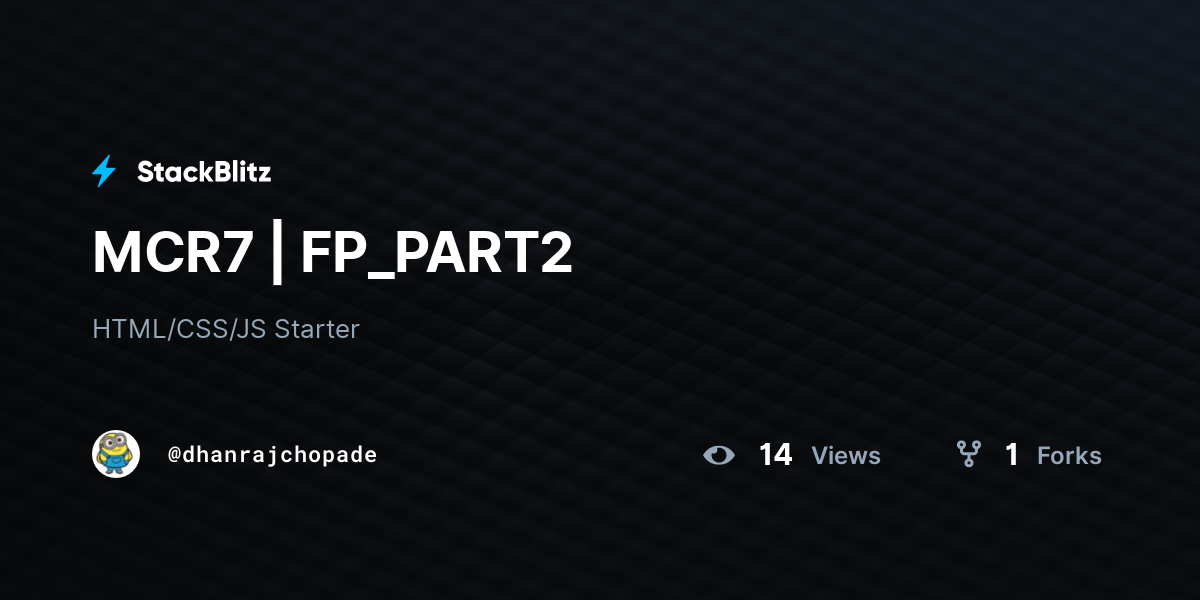Click the letter S in StackBlitz
The image size is (1200, 600).
pos(145,172)
